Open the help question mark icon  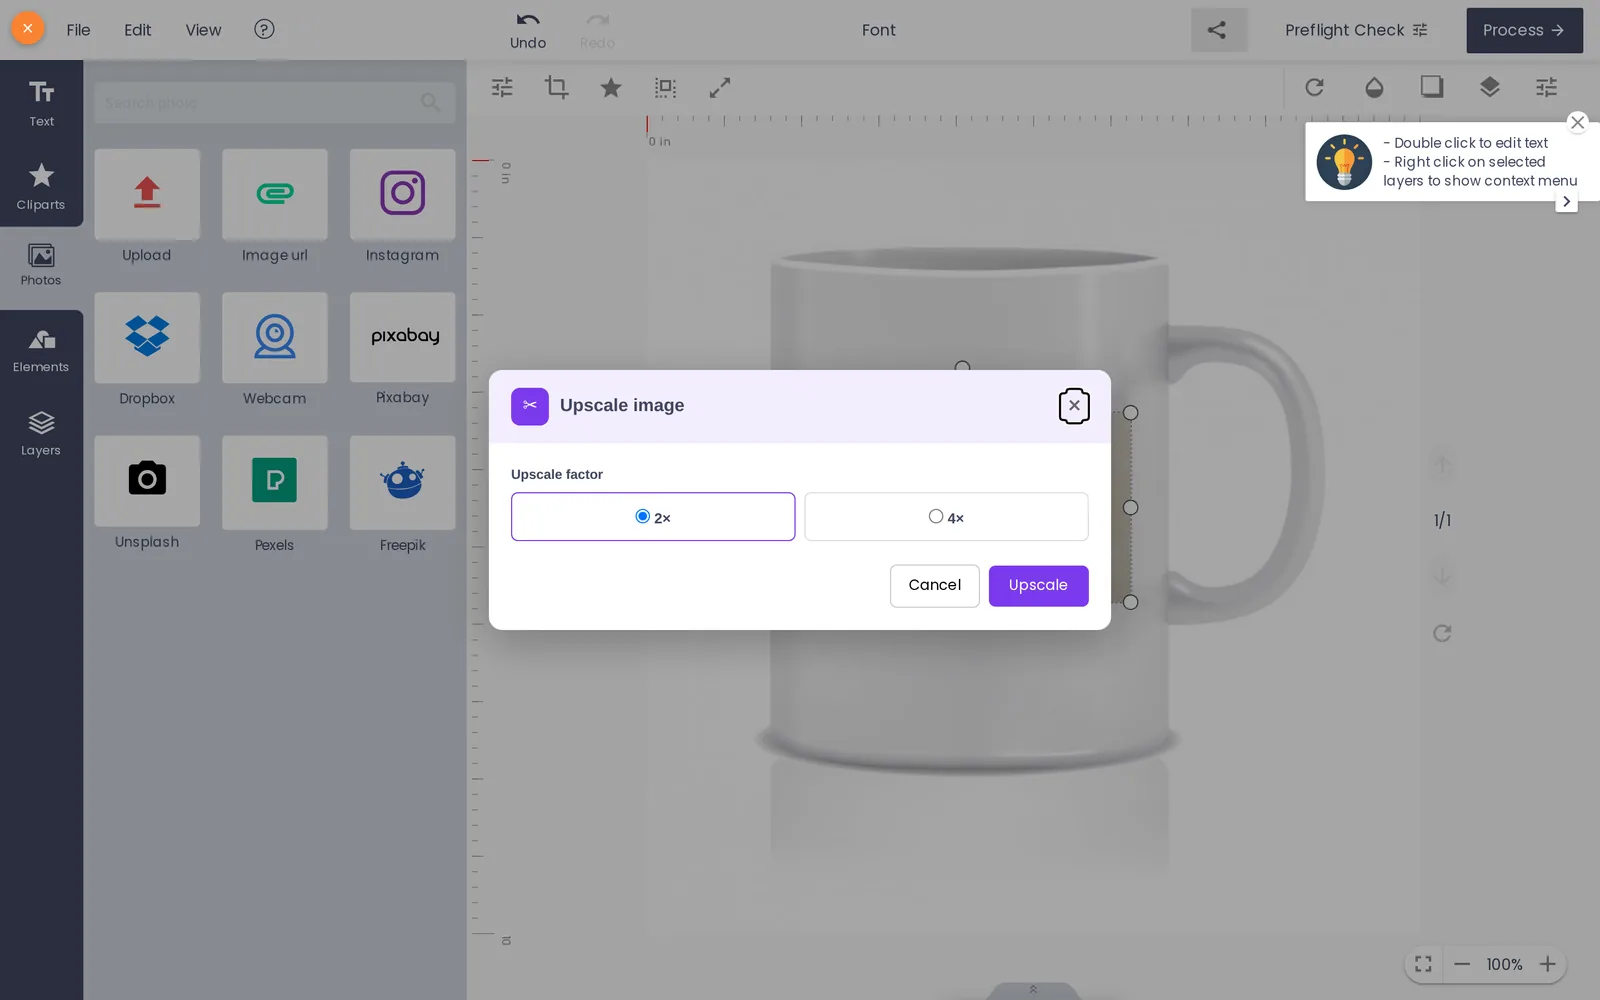tap(264, 29)
